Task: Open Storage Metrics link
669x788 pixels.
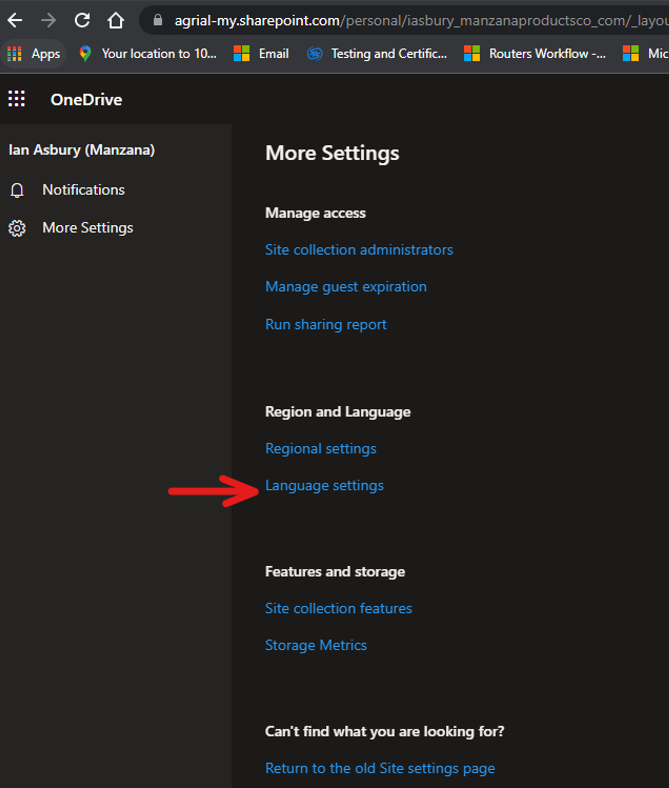Action: (x=316, y=645)
